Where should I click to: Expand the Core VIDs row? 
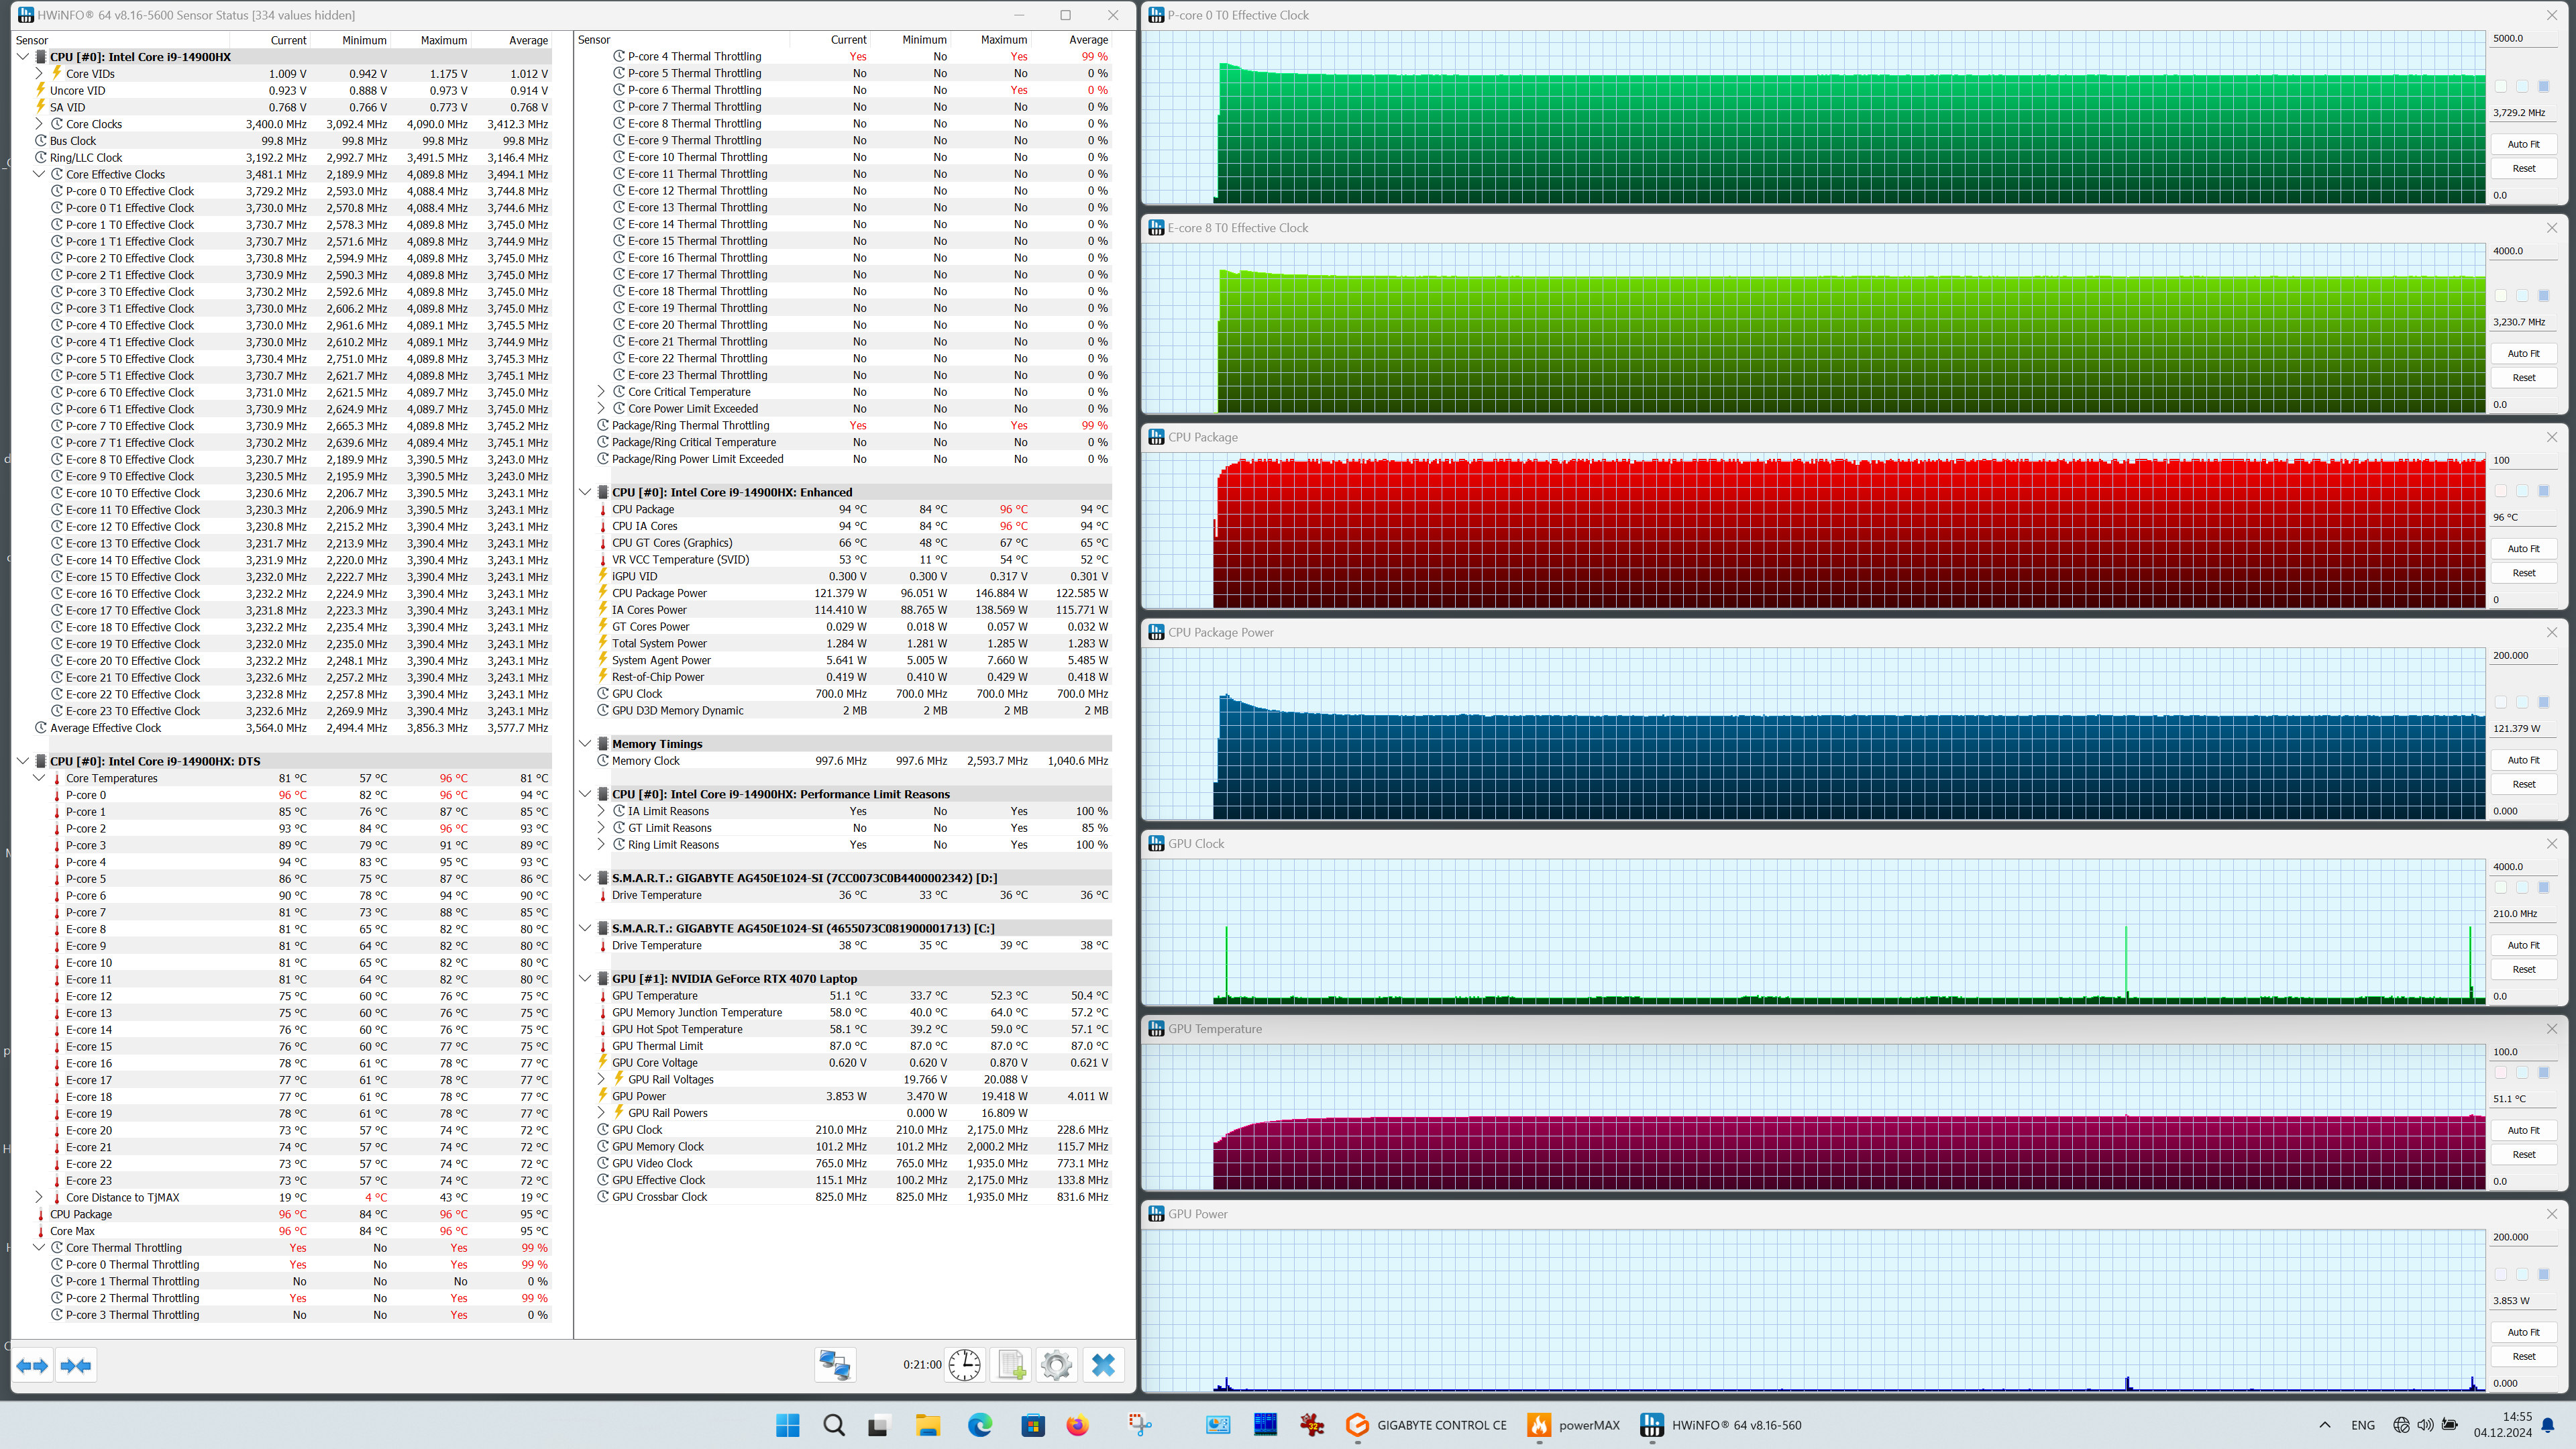click(x=40, y=73)
